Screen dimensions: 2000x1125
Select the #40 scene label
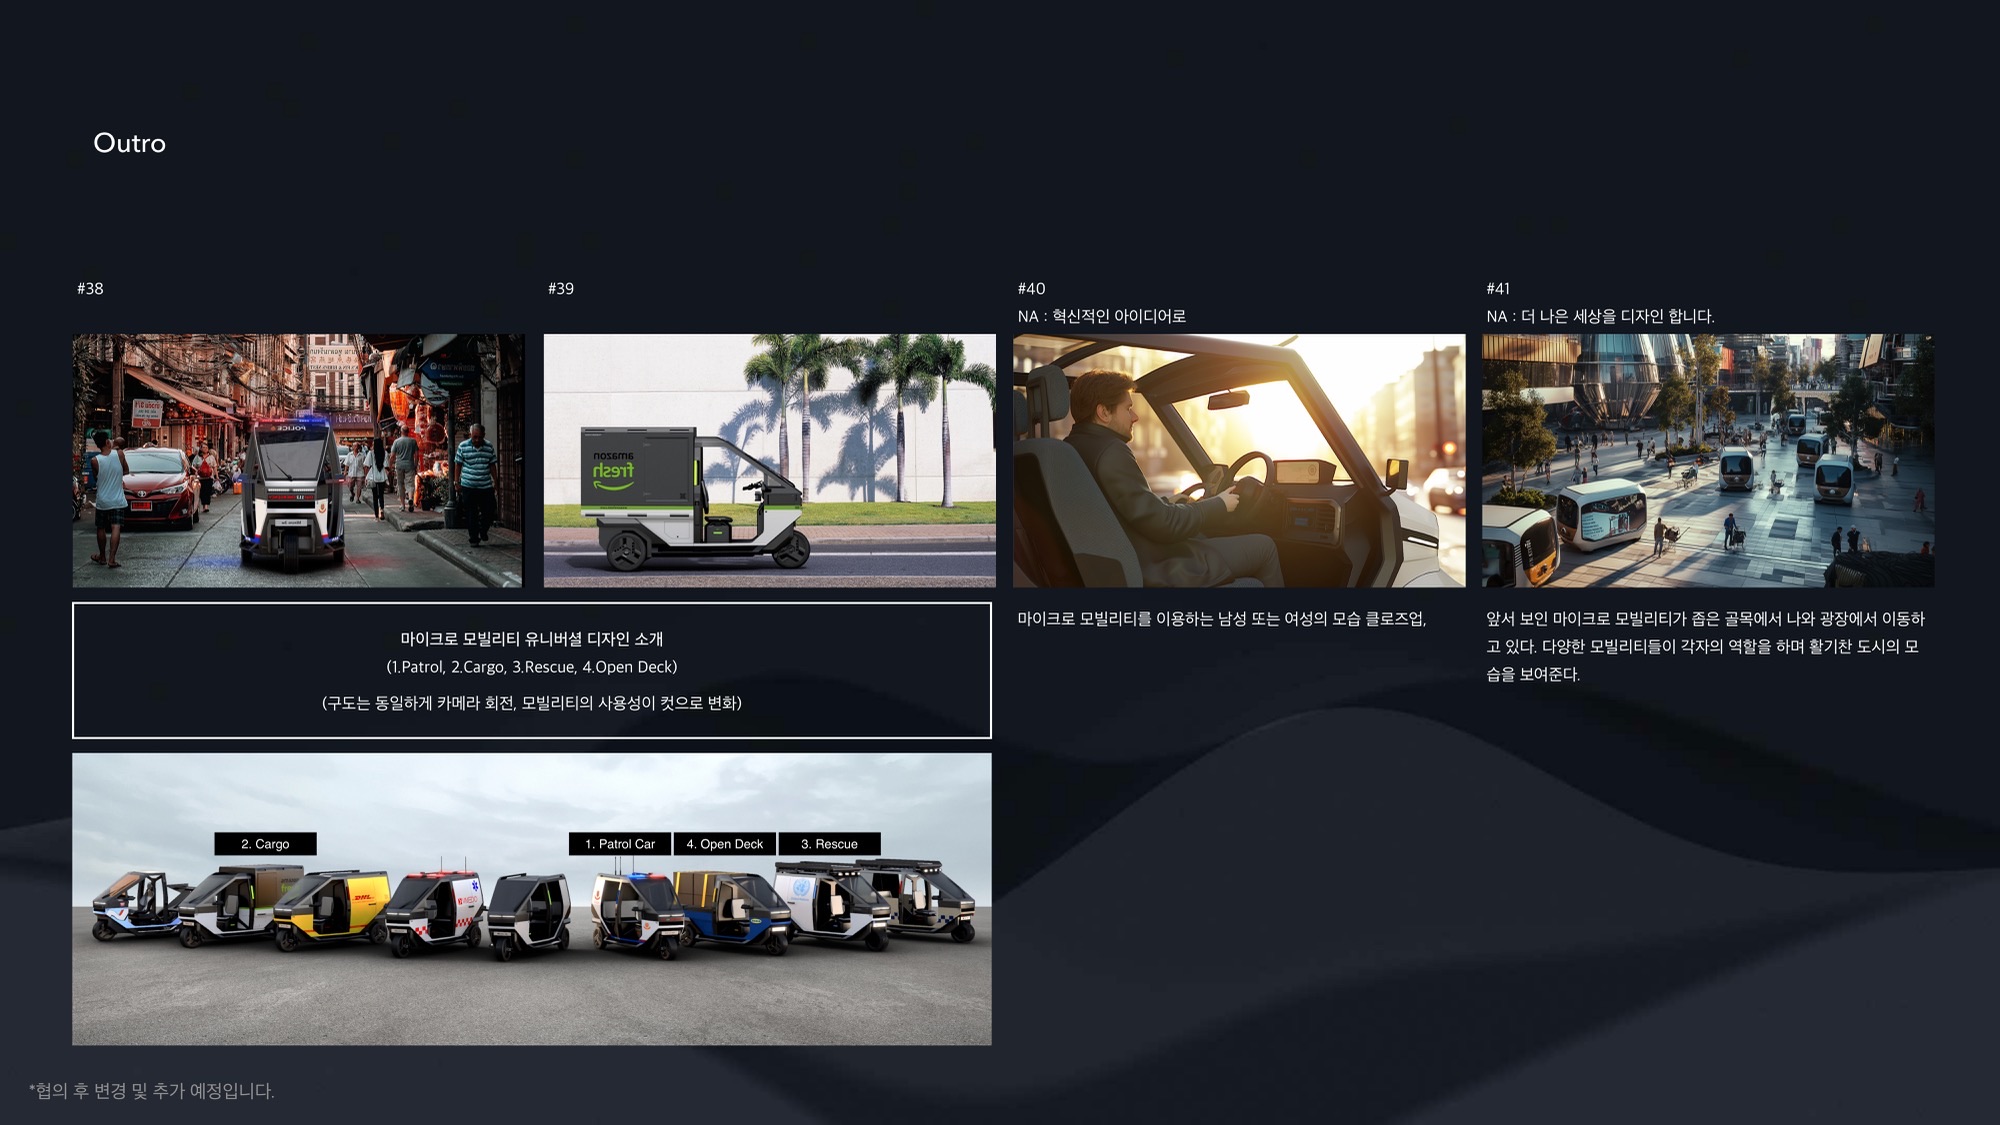tap(1031, 288)
